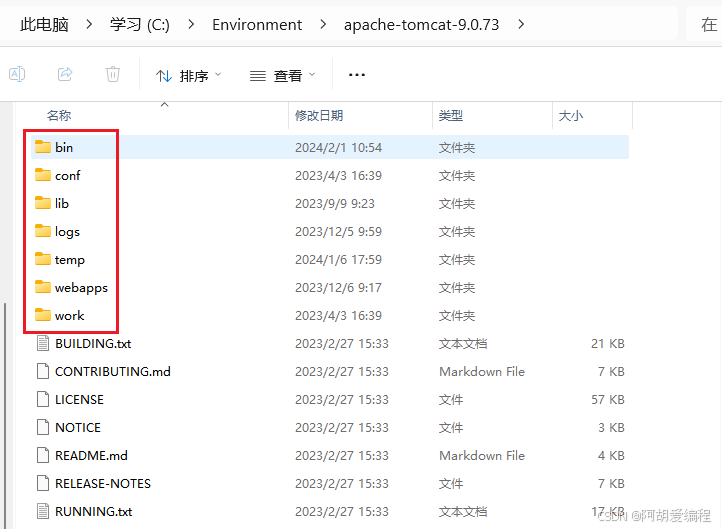Sort by 修改日期 column header
The height and width of the screenshot is (529, 722).
coord(319,116)
